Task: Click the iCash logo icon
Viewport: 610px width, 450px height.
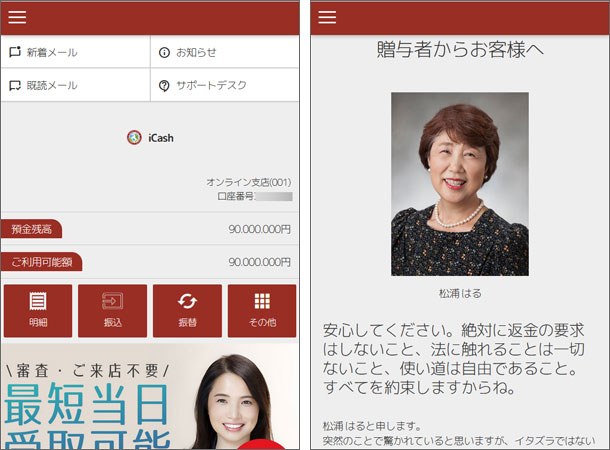Action: pyautogui.click(x=134, y=138)
